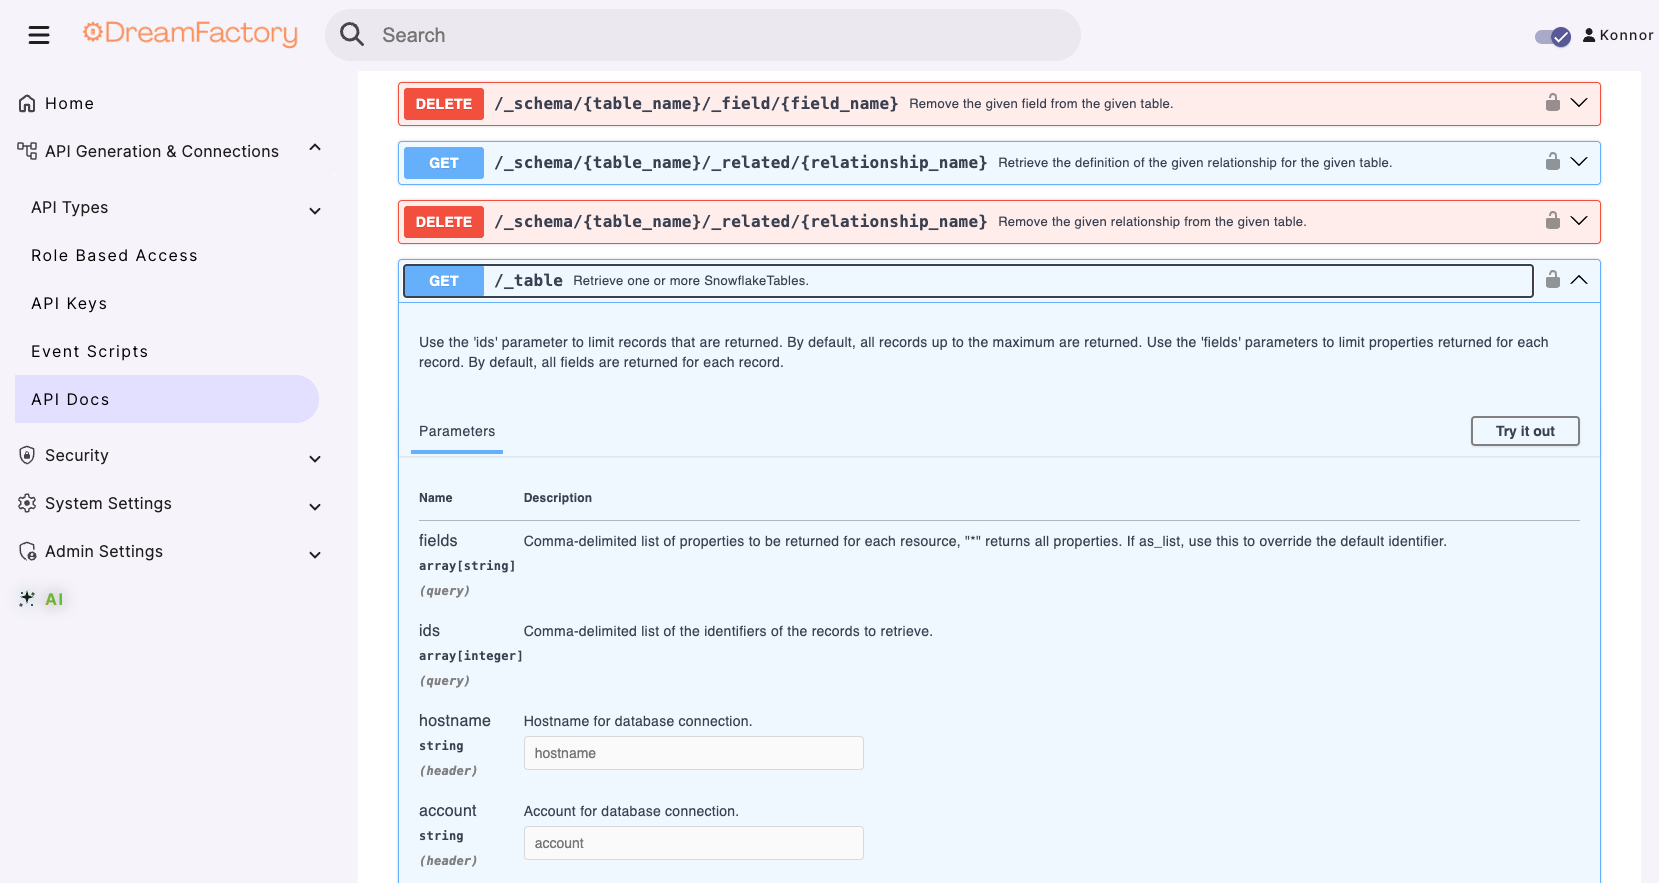This screenshot has width=1659, height=883.
Task: Click the hostname header input field
Action: 694,753
